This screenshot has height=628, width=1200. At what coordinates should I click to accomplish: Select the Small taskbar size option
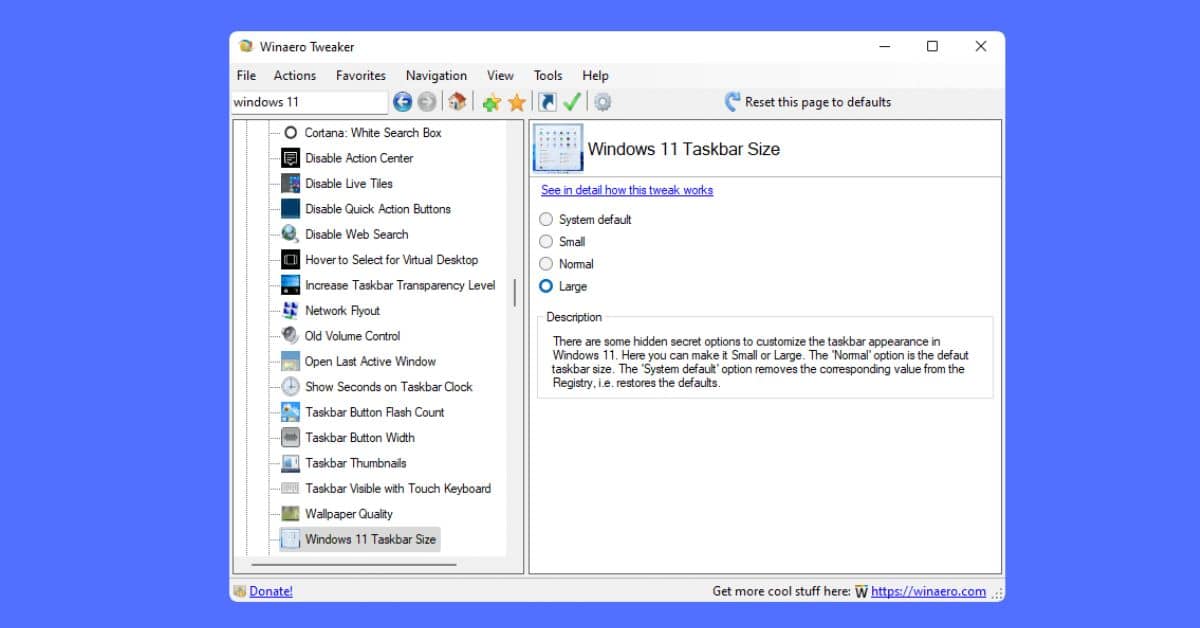546,241
